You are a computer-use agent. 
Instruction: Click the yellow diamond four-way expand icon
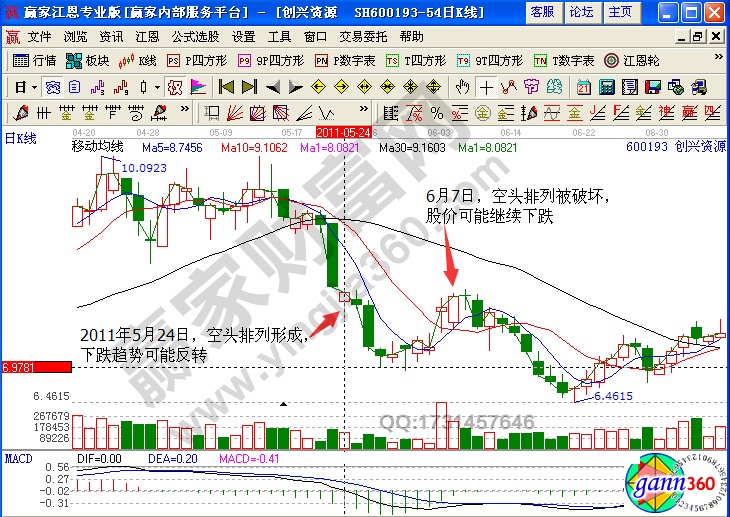point(433,87)
